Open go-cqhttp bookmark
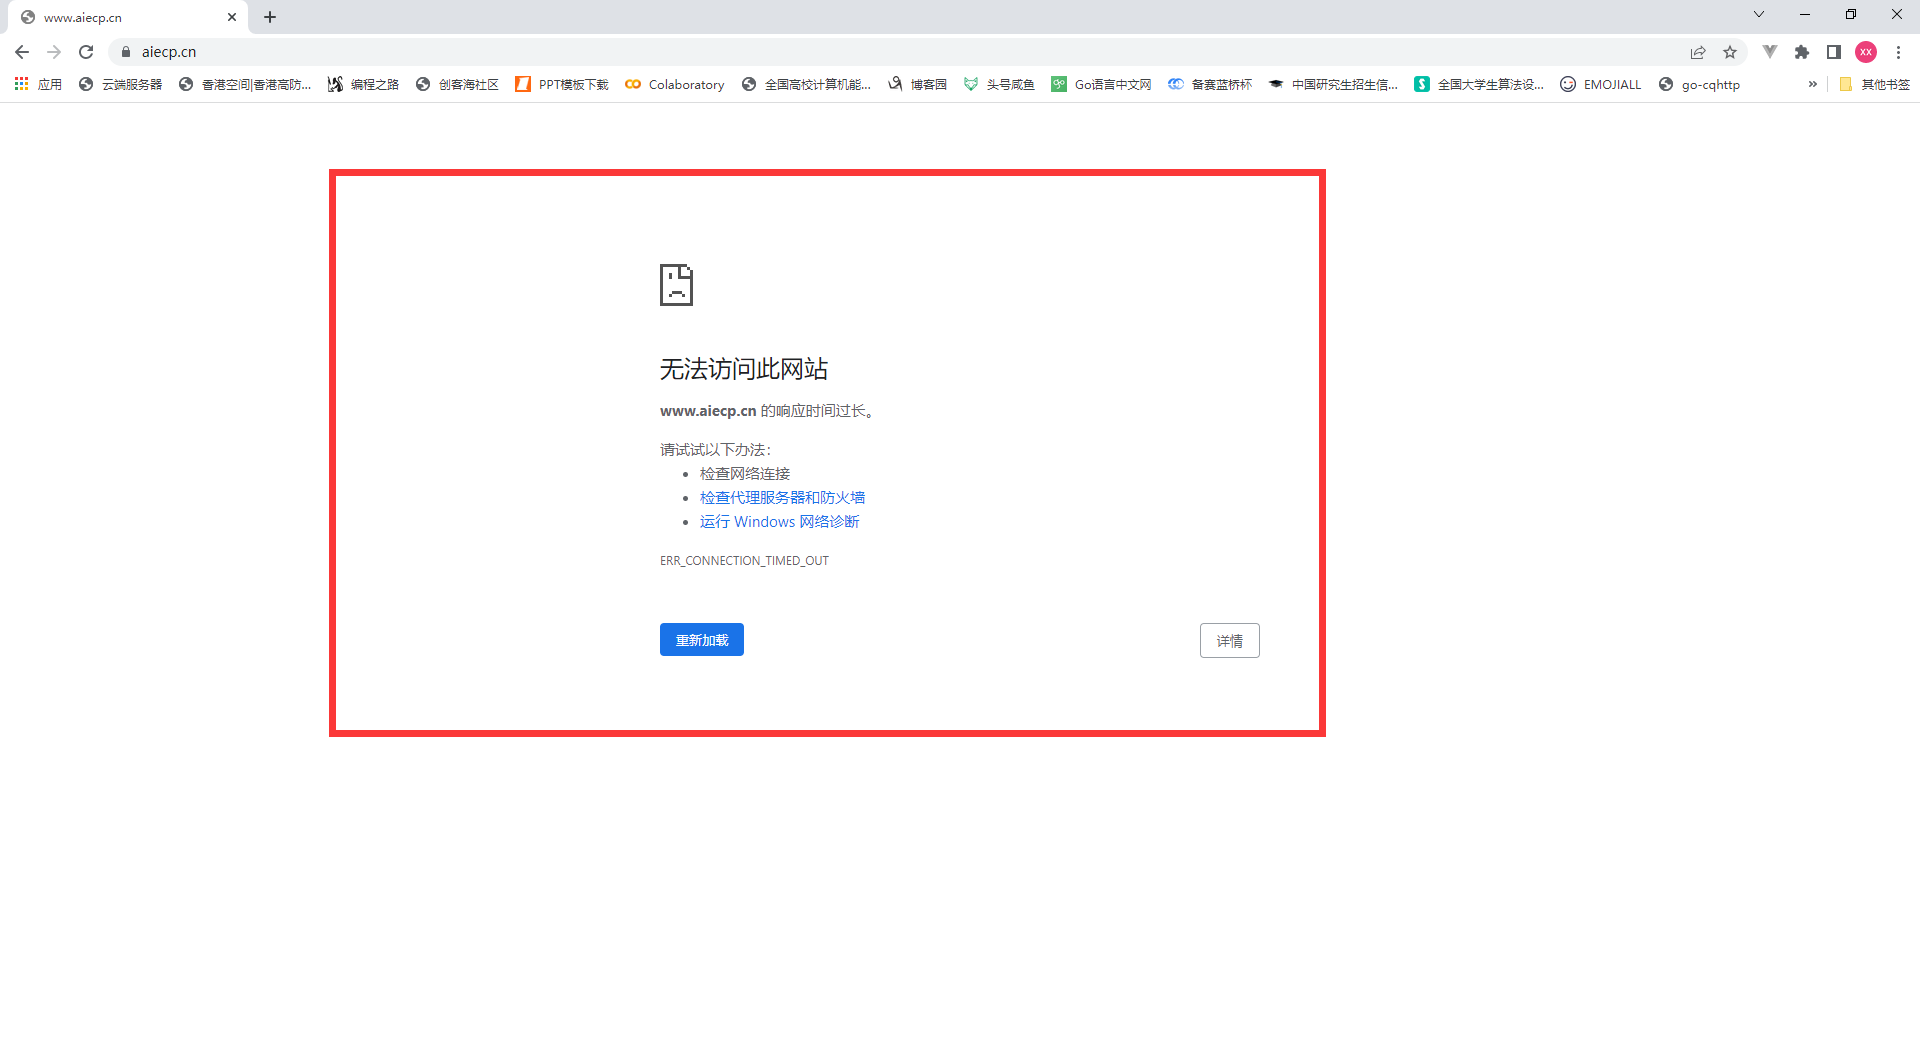 (x=1699, y=84)
